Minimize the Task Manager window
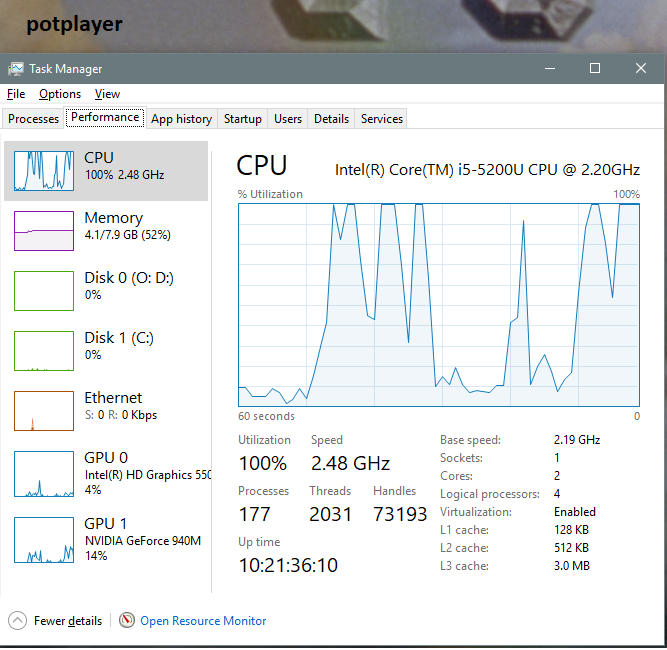Viewport: 667px width, 650px height. (550, 68)
